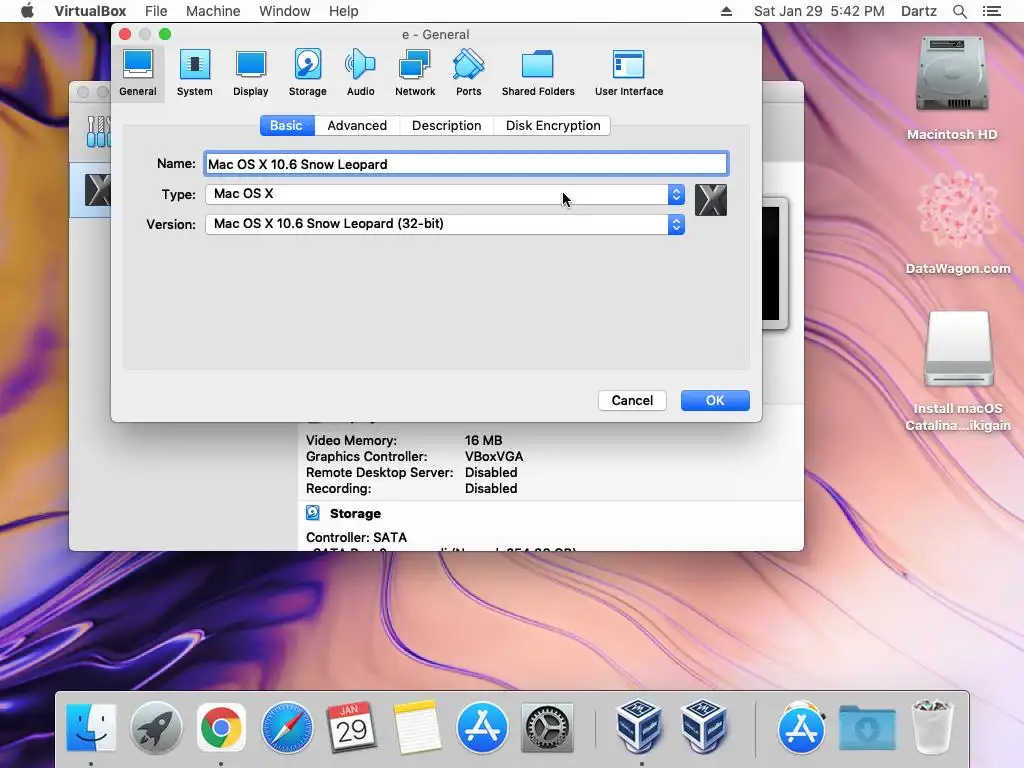Image resolution: width=1024 pixels, height=768 pixels.
Task: Expand the Type dropdown
Action: tap(445, 194)
